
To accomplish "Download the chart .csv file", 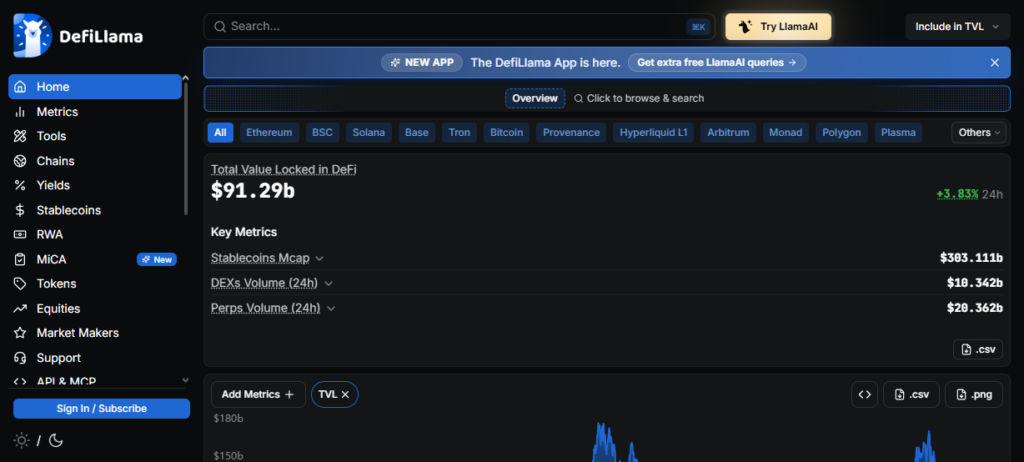I will [x=911, y=395].
